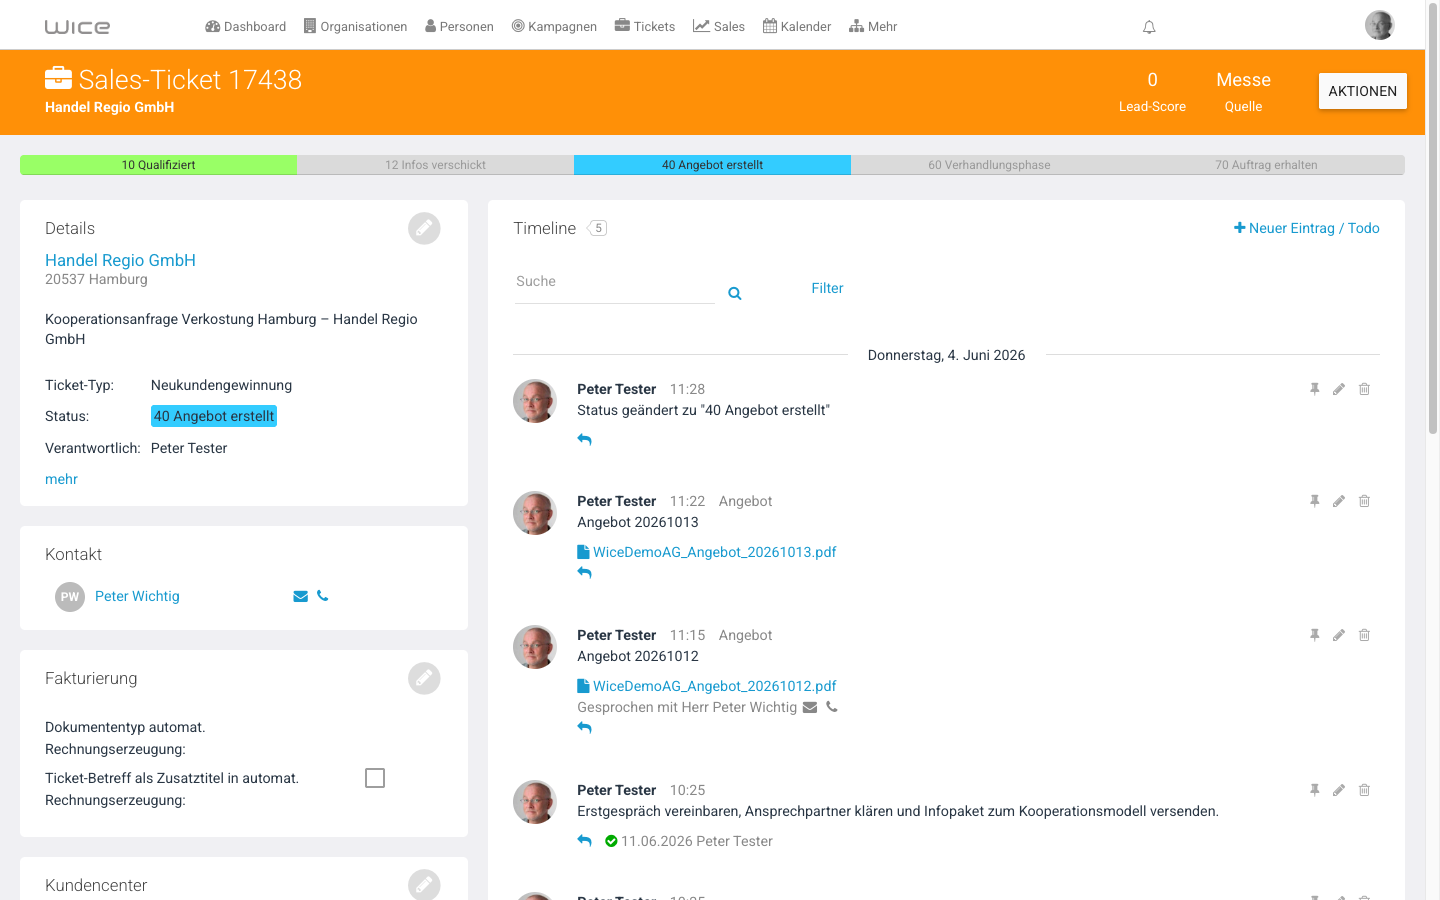1440x900 pixels.
Task: Reply to the Angebot 20261013 entry
Action: [x=585, y=573]
